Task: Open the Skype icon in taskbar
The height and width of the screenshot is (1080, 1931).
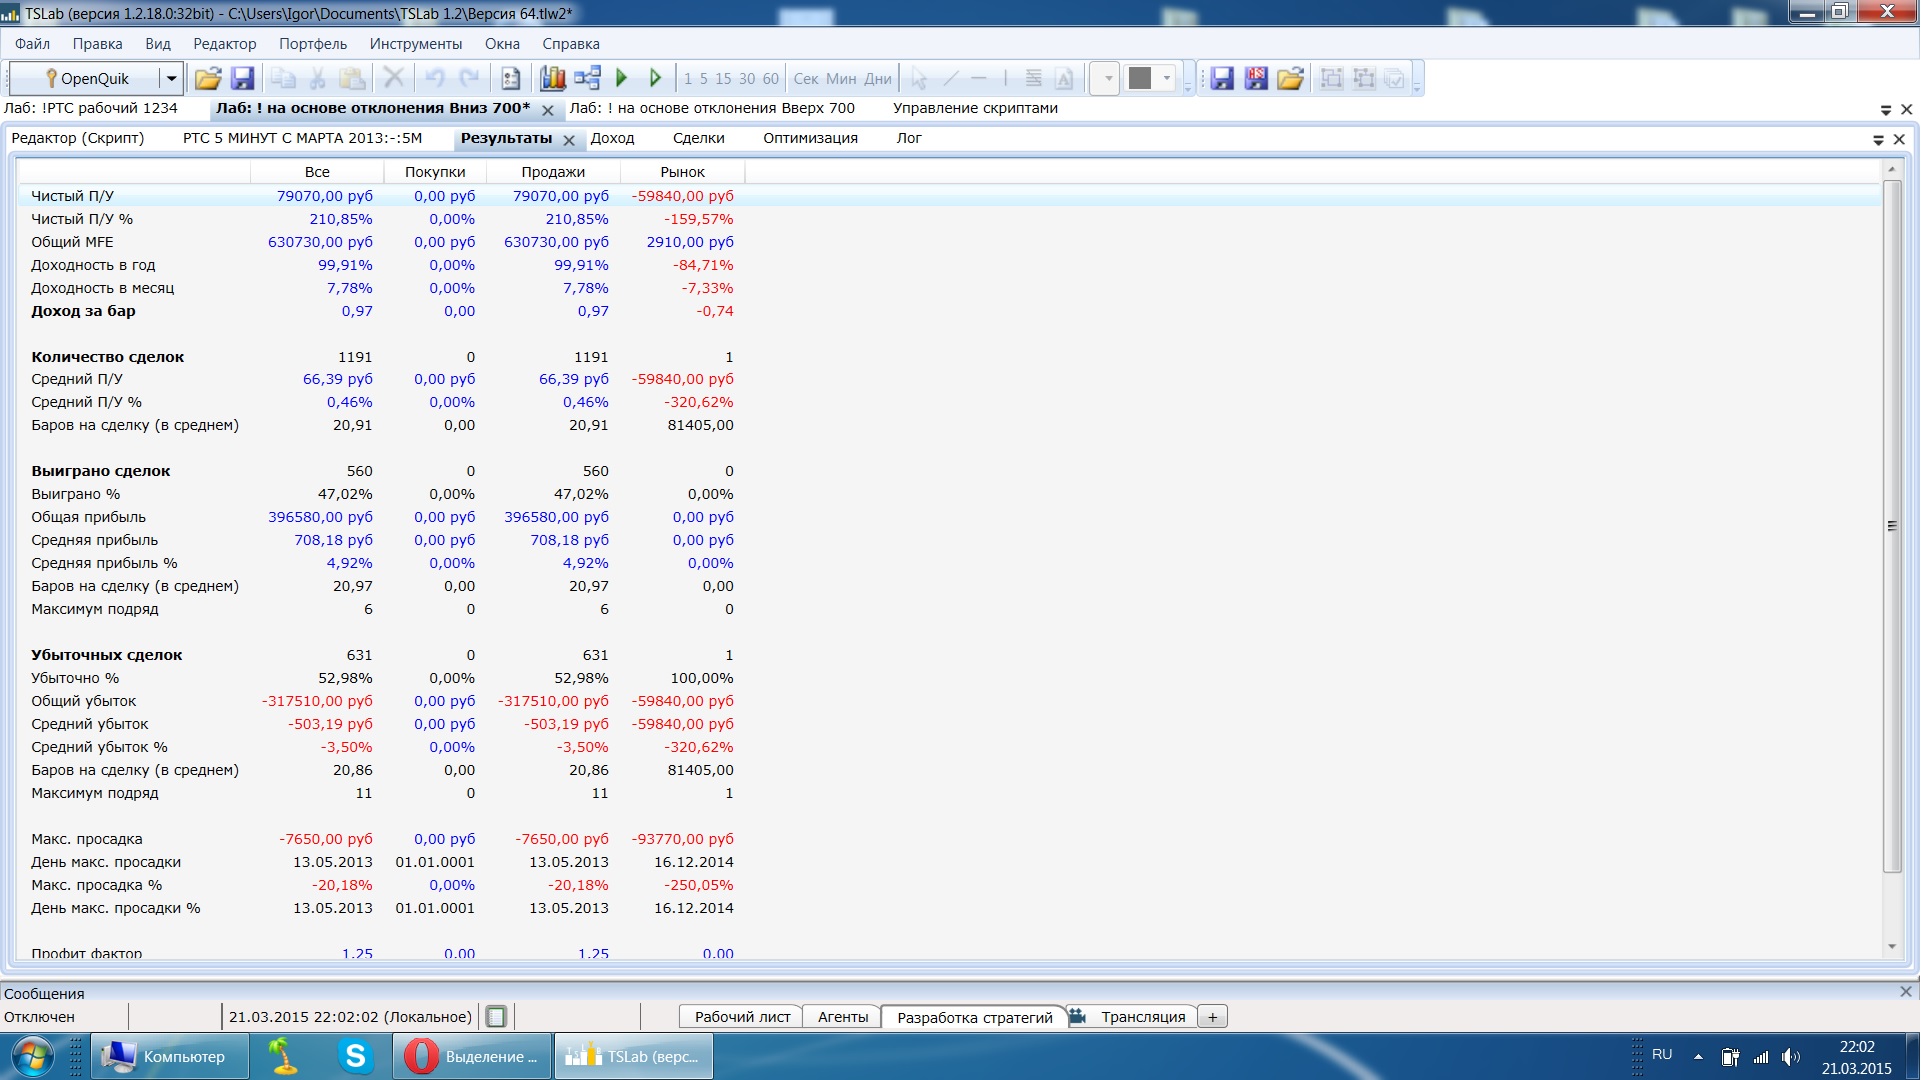Action: click(x=355, y=1056)
